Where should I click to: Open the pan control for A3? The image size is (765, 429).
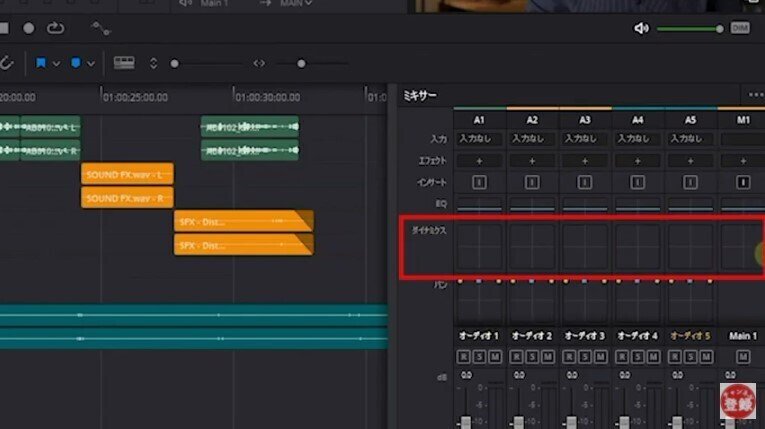[x=584, y=301]
